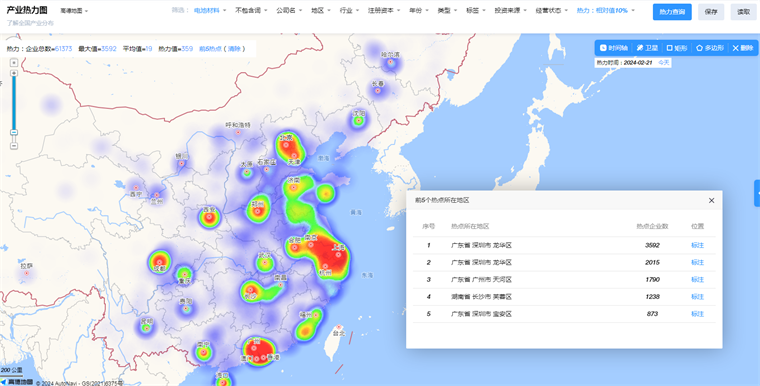
Task: Open the 电池材料 filter dropdown
Action: pos(210,10)
